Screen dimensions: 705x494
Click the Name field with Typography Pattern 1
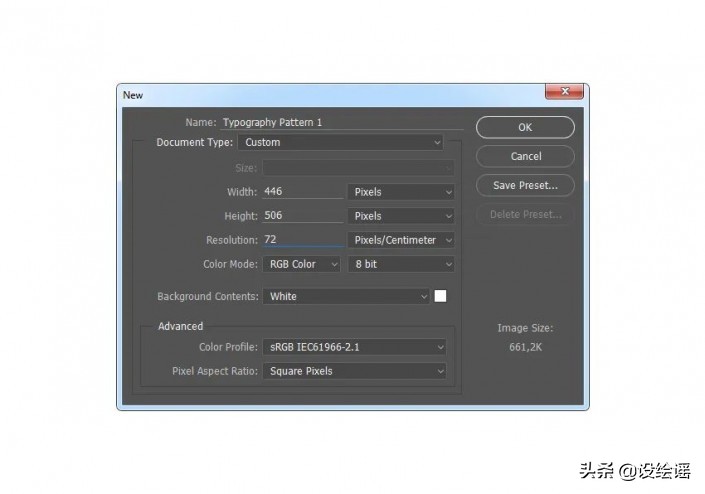342,123
